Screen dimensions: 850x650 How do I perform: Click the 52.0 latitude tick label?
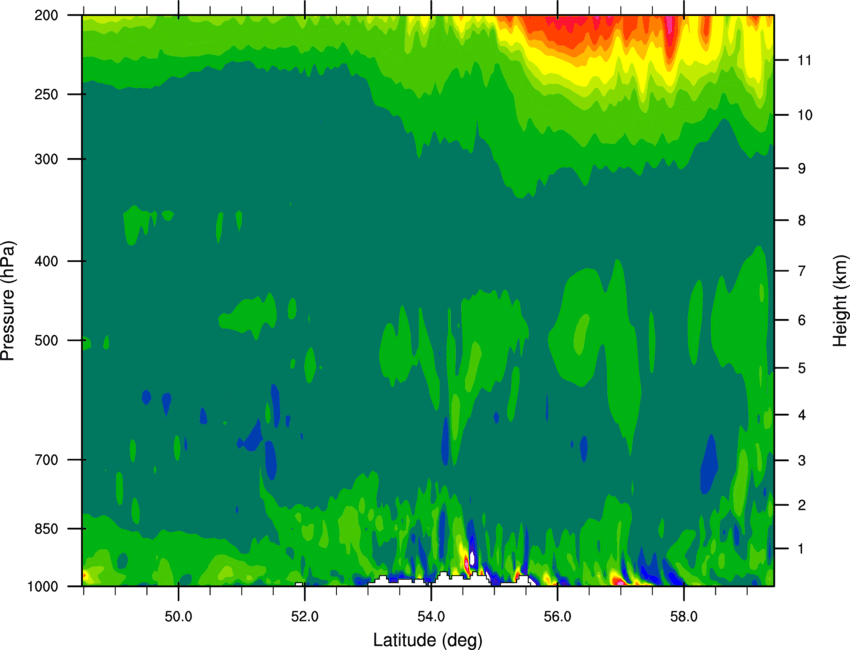[x=305, y=617]
